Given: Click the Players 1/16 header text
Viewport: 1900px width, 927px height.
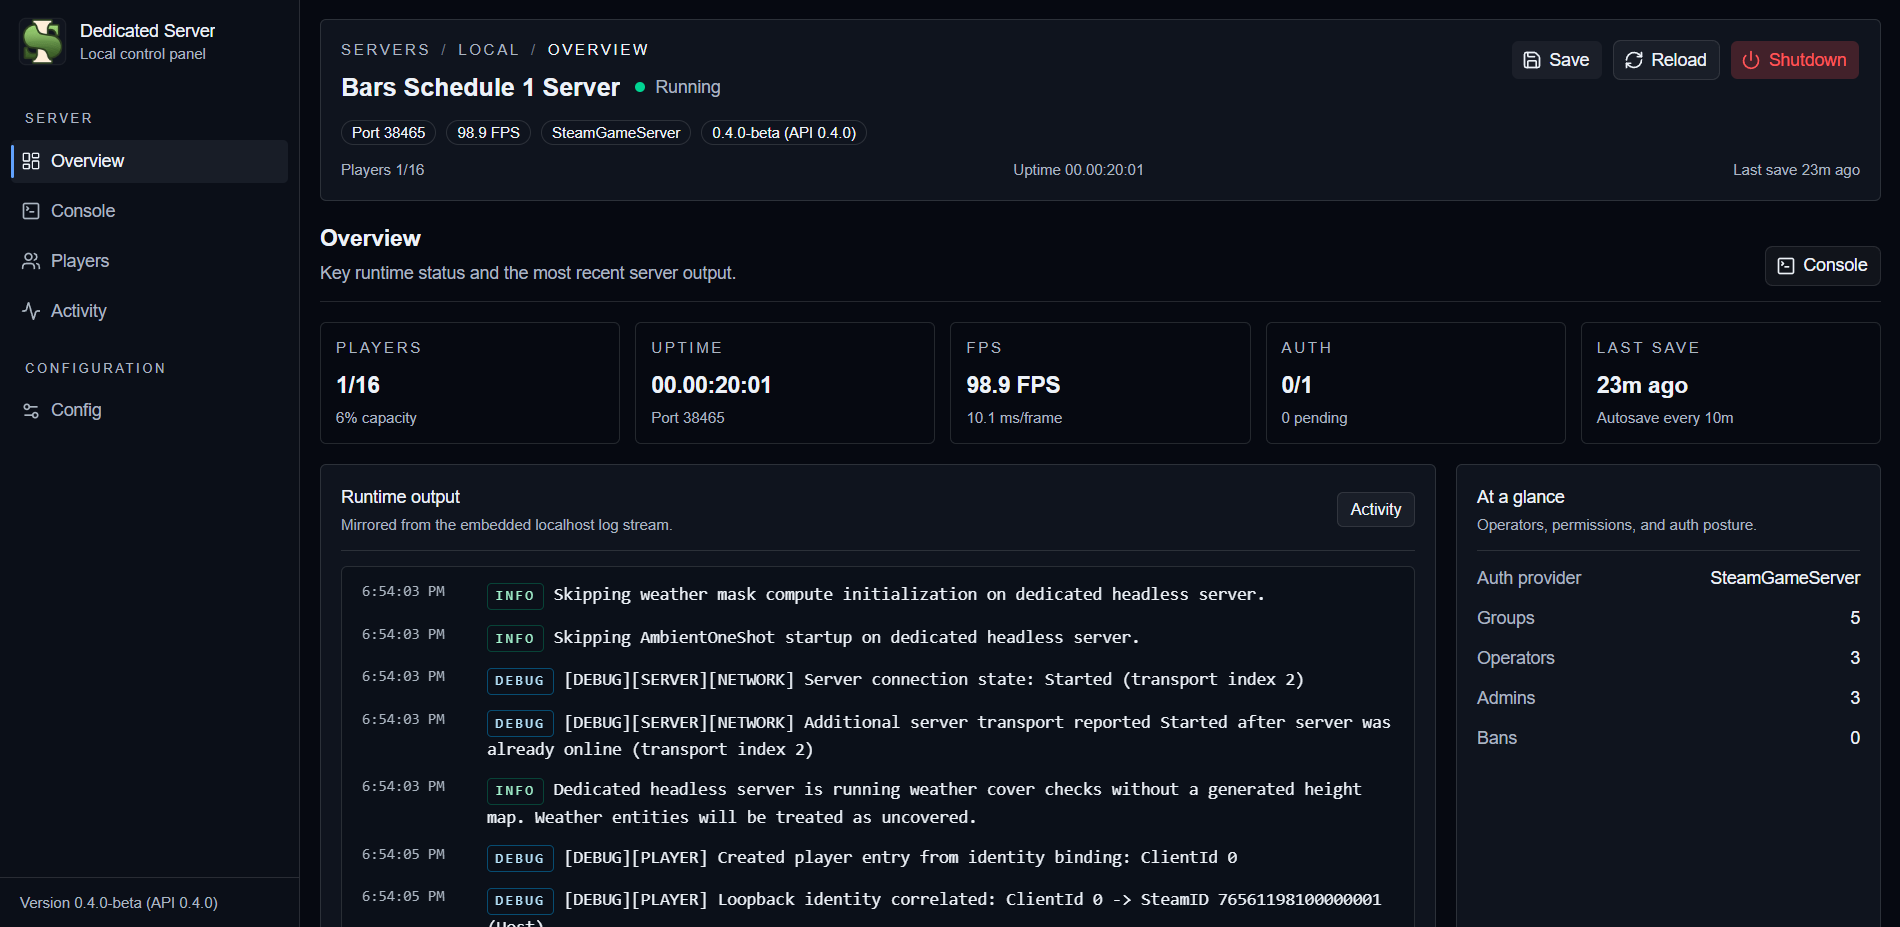Looking at the screenshot, I should point(383,170).
